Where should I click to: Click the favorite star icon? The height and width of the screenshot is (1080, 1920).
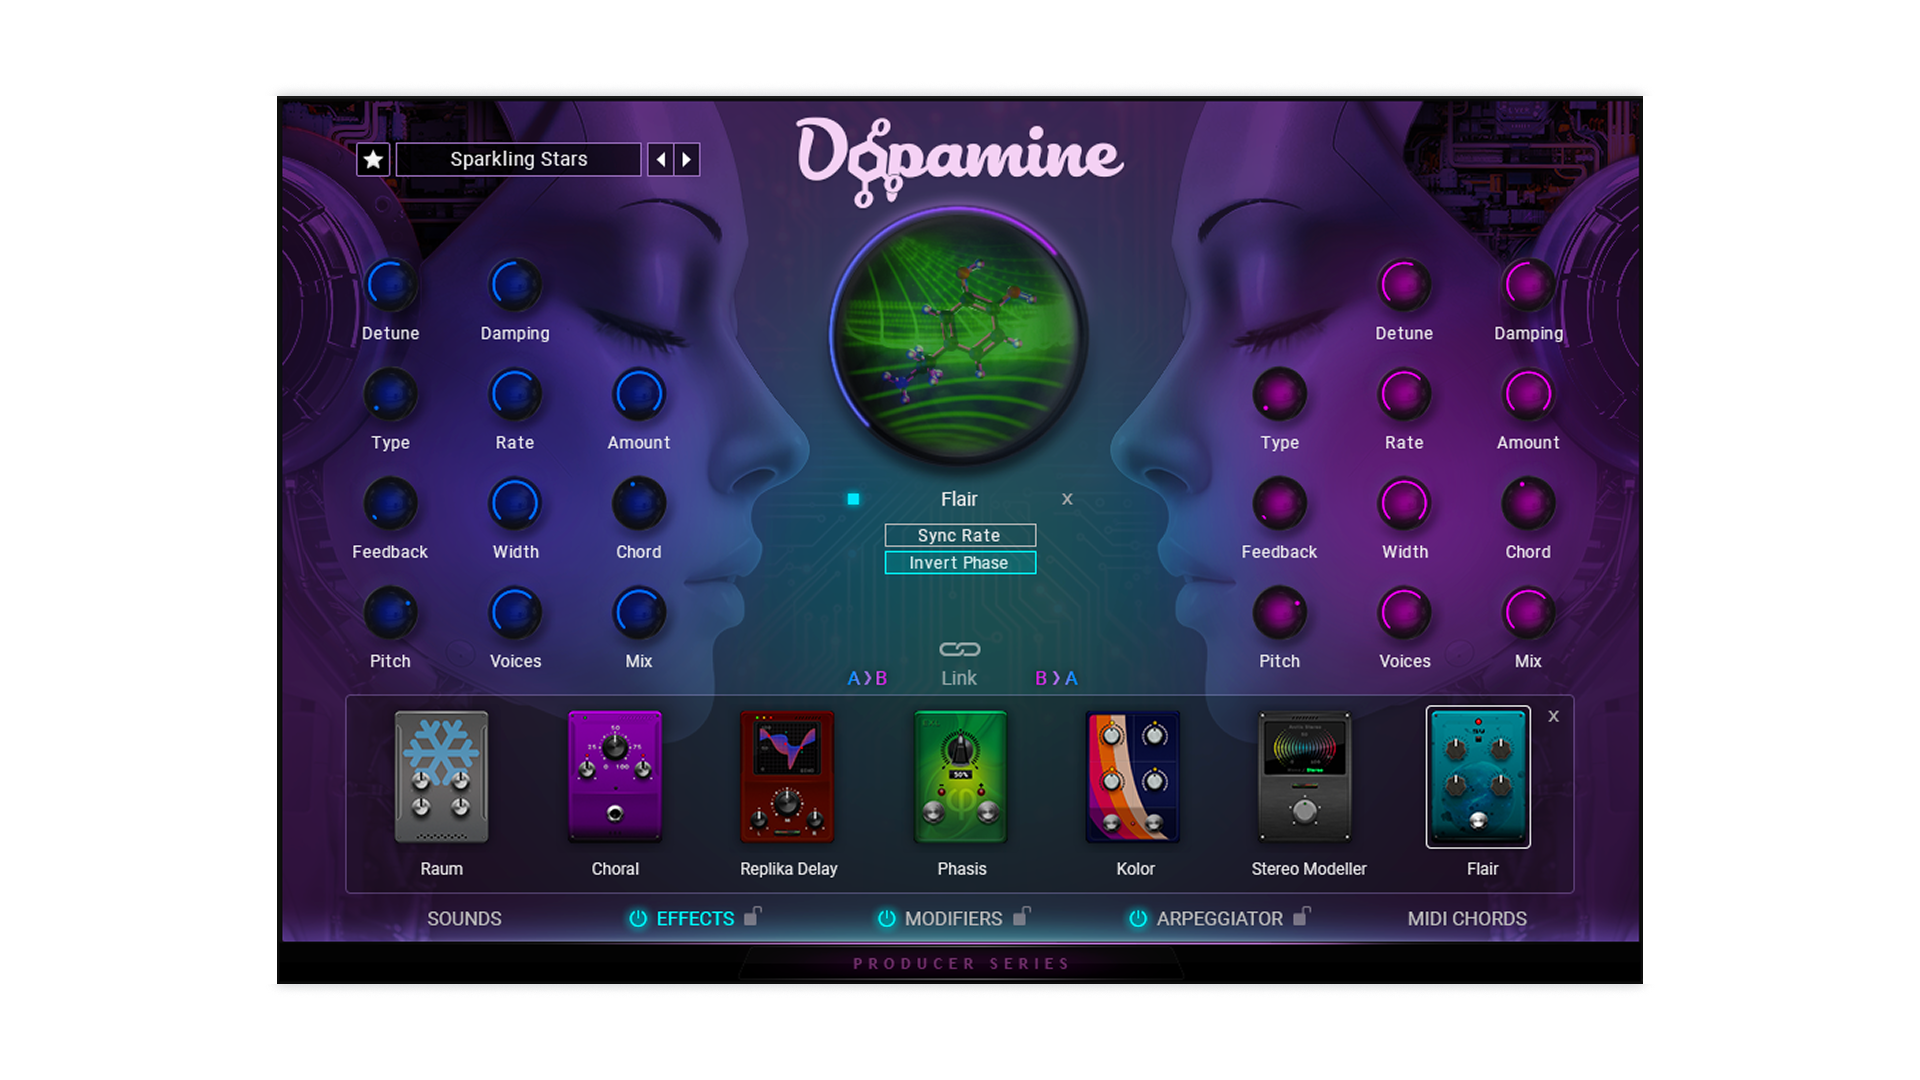373,159
